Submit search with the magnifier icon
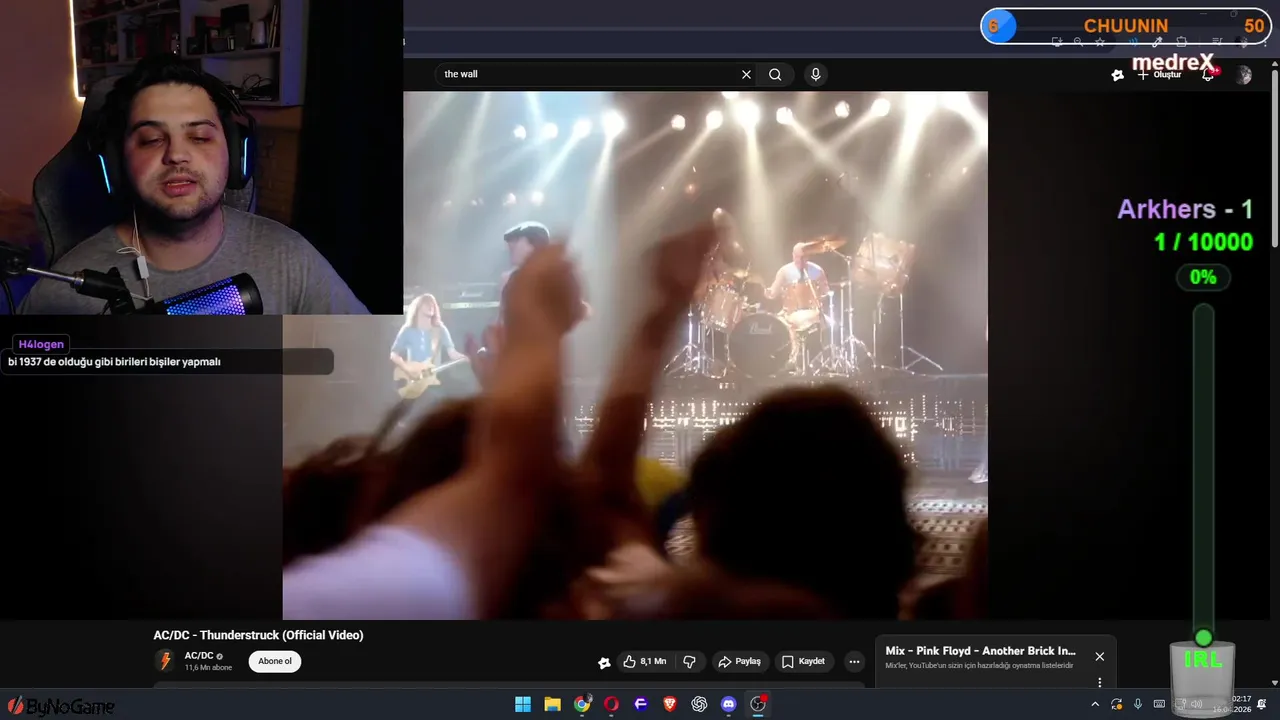Screen dimensions: 1280x720 tap(775, 74)
